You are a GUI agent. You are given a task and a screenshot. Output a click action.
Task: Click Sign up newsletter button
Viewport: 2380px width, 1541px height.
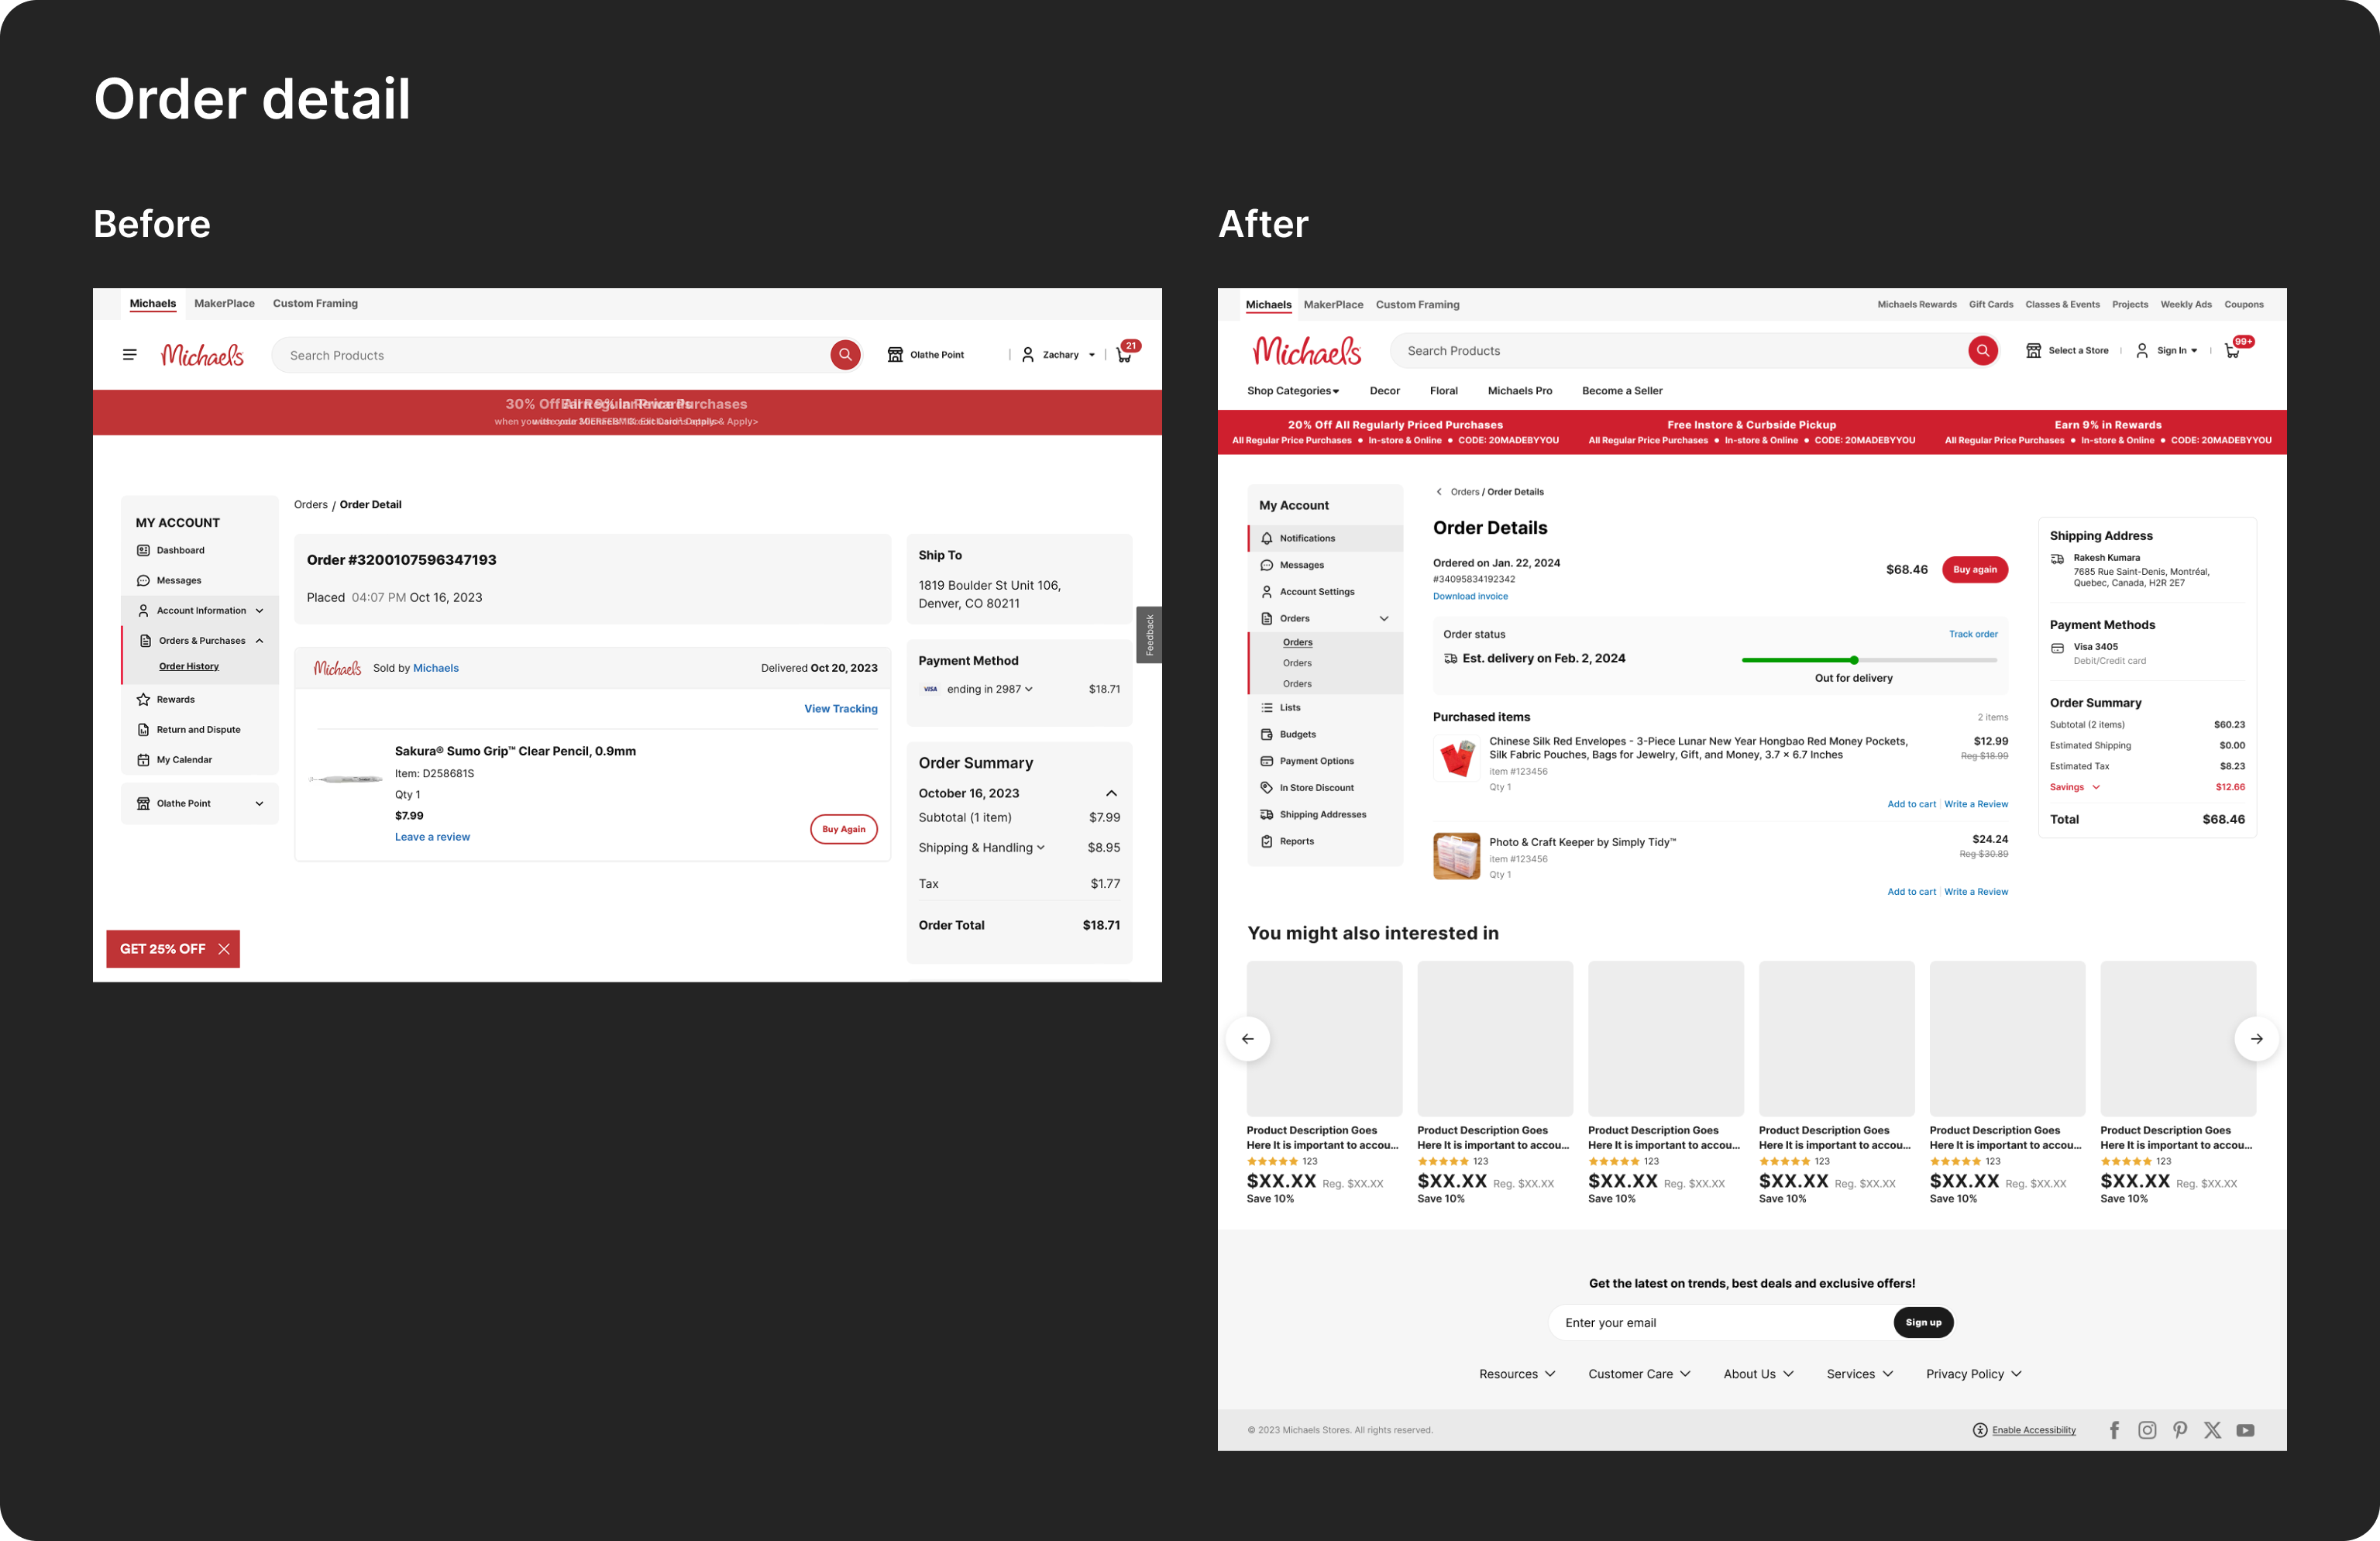tap(1923, 1322)
